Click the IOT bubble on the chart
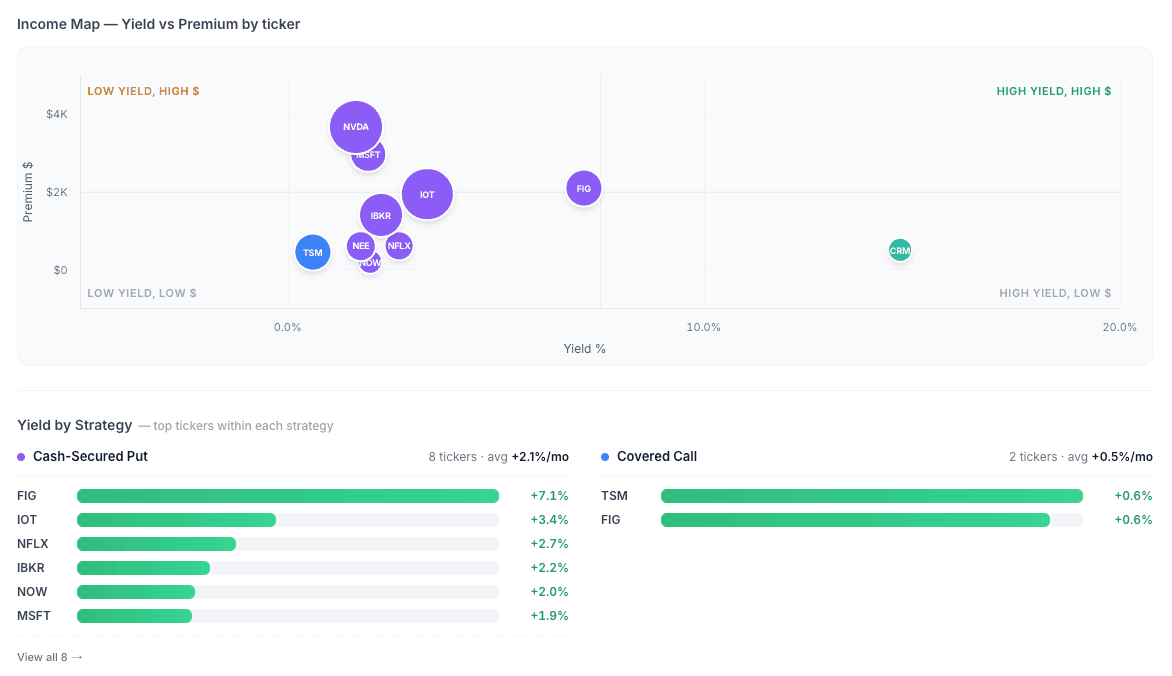Viewport: 1172px width, 676px height. [x=427, y=194]
